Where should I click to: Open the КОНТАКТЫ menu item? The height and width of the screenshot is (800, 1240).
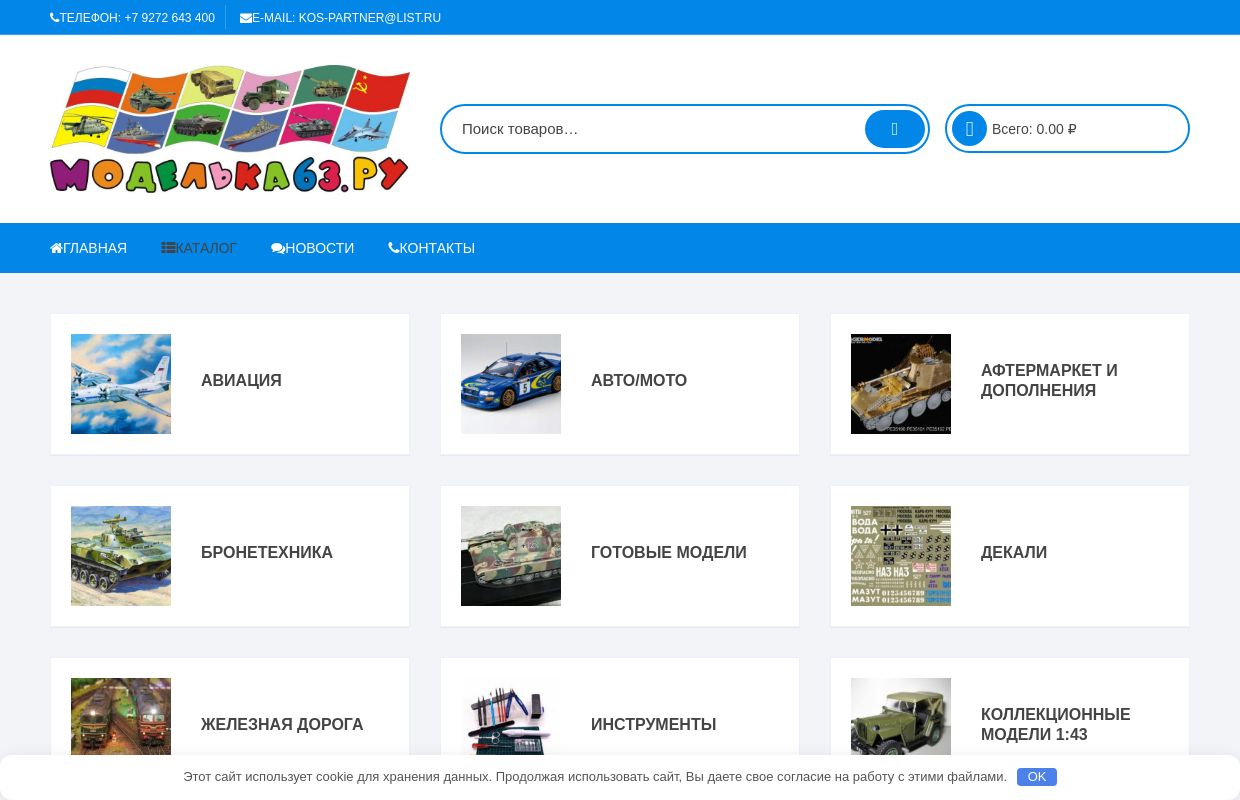431,248
